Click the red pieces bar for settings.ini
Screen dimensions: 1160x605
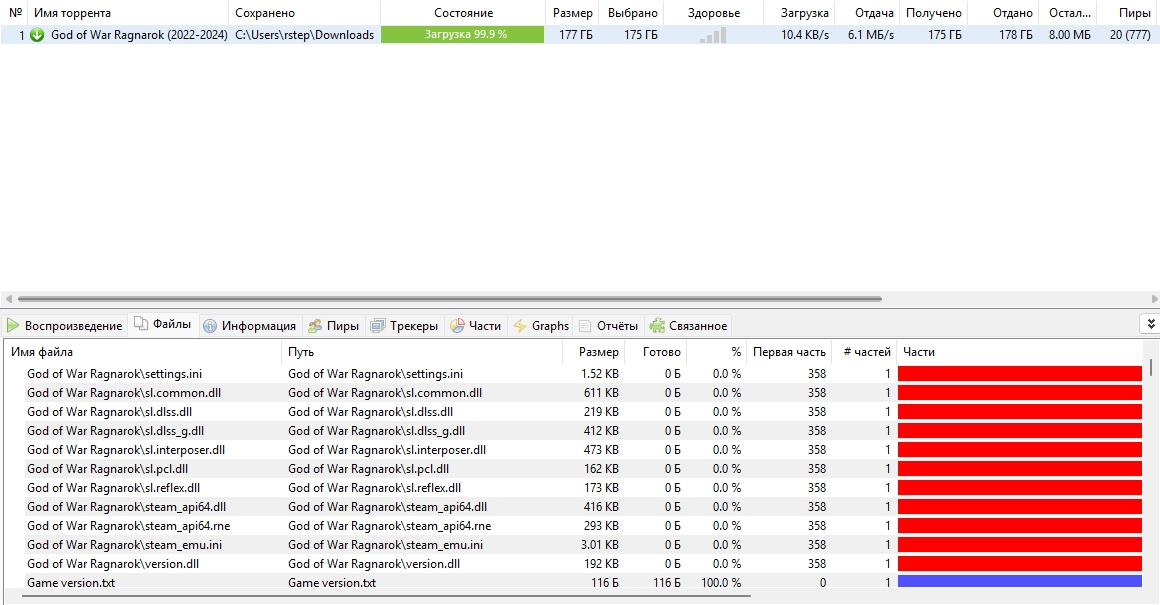tap(1019, 374)
